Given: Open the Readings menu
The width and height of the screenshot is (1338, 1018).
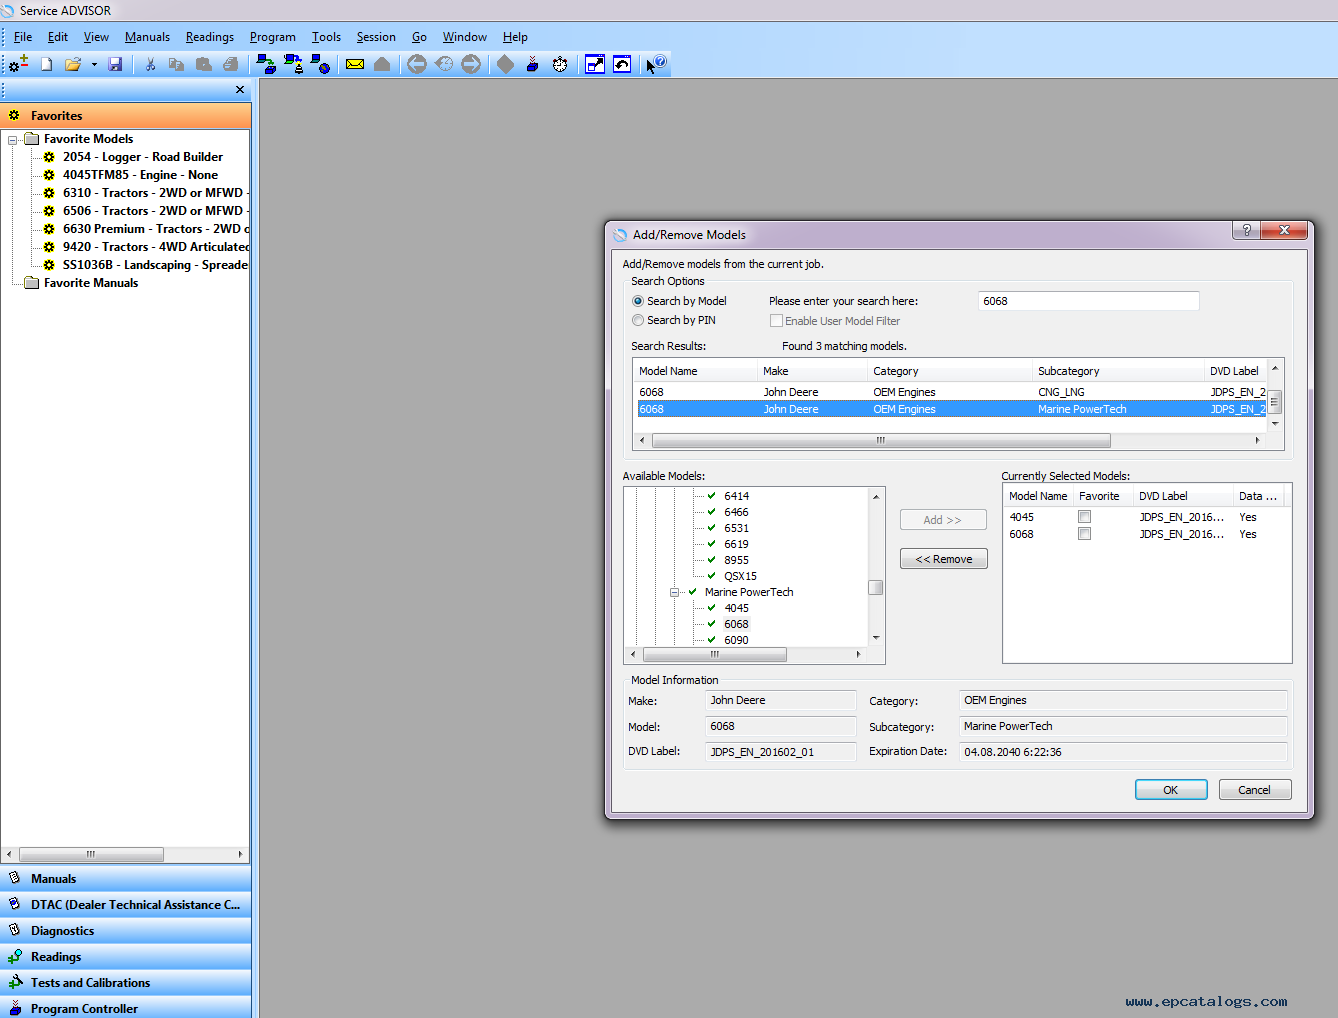Looking at the screenshot, I should click(x=210, y=37).
